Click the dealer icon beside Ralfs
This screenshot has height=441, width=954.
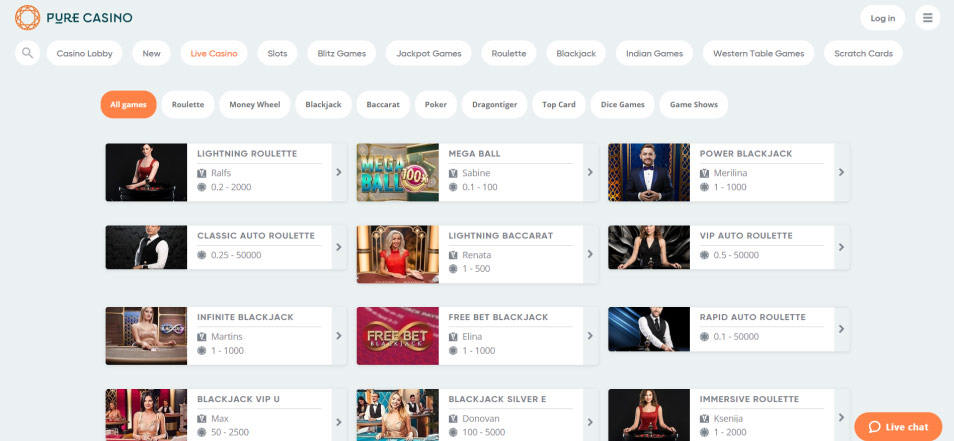(x=202, y=173)
